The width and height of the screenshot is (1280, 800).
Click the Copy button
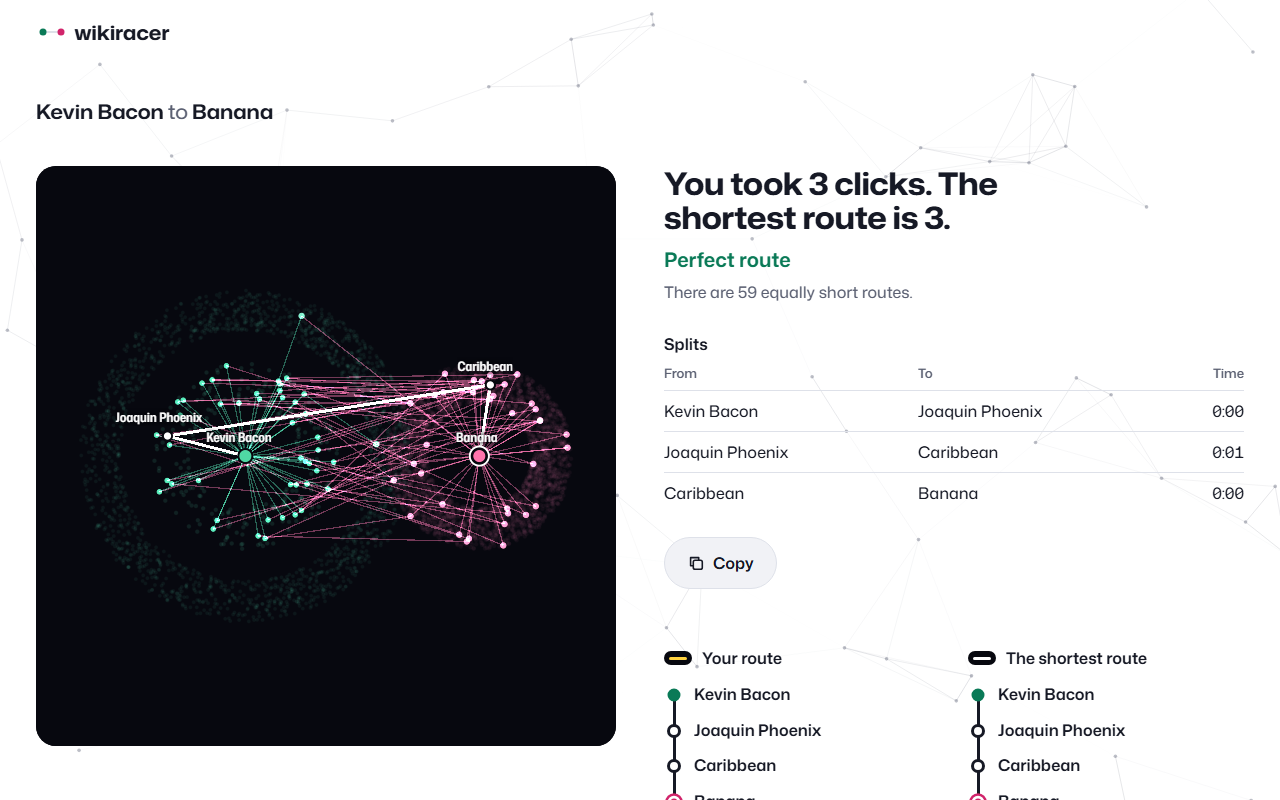click(720, 563)
